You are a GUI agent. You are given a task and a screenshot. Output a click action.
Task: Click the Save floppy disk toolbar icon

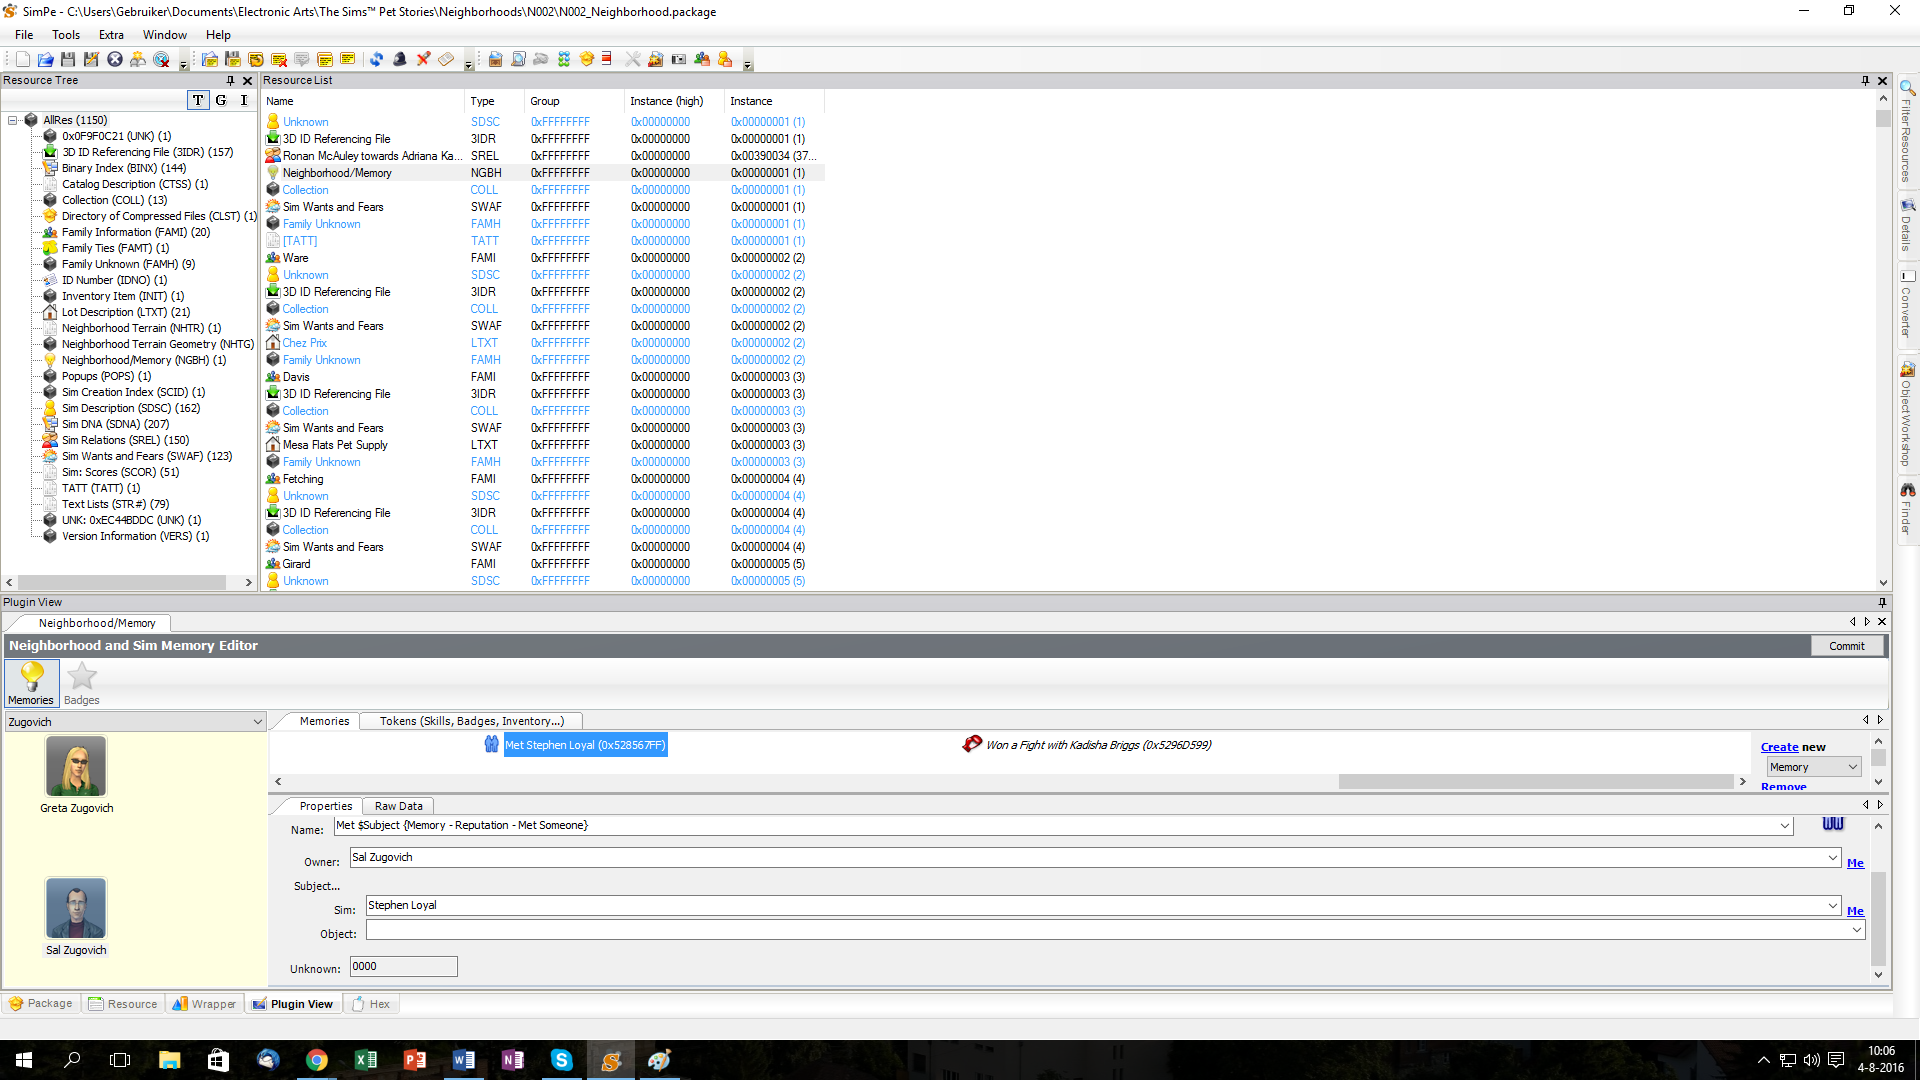[x=68, y=60]
